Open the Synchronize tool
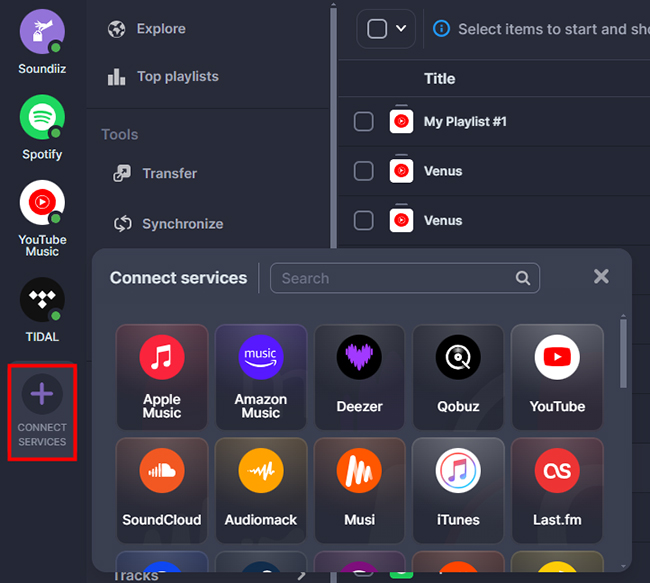650x583 pixels. click(x=168, y=224)
